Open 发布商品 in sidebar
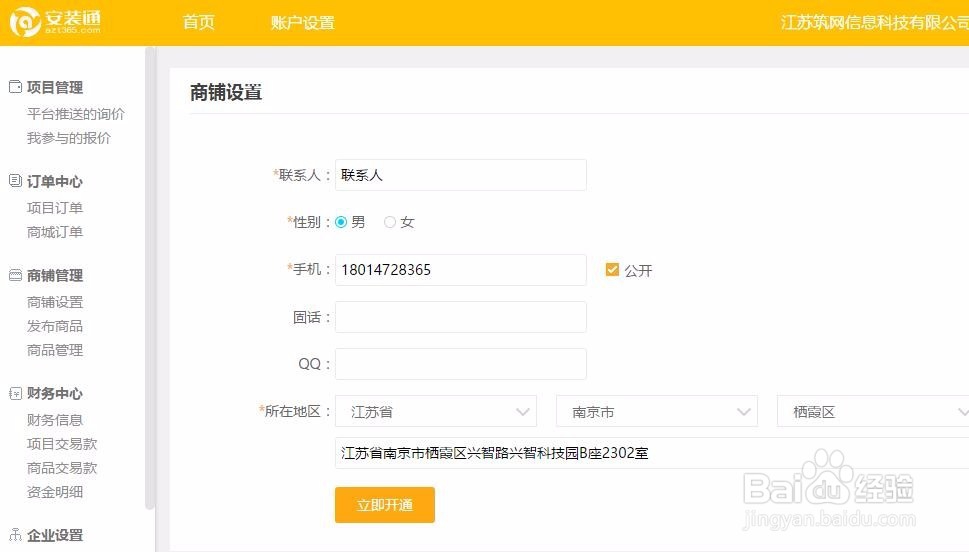 [54, 326]
